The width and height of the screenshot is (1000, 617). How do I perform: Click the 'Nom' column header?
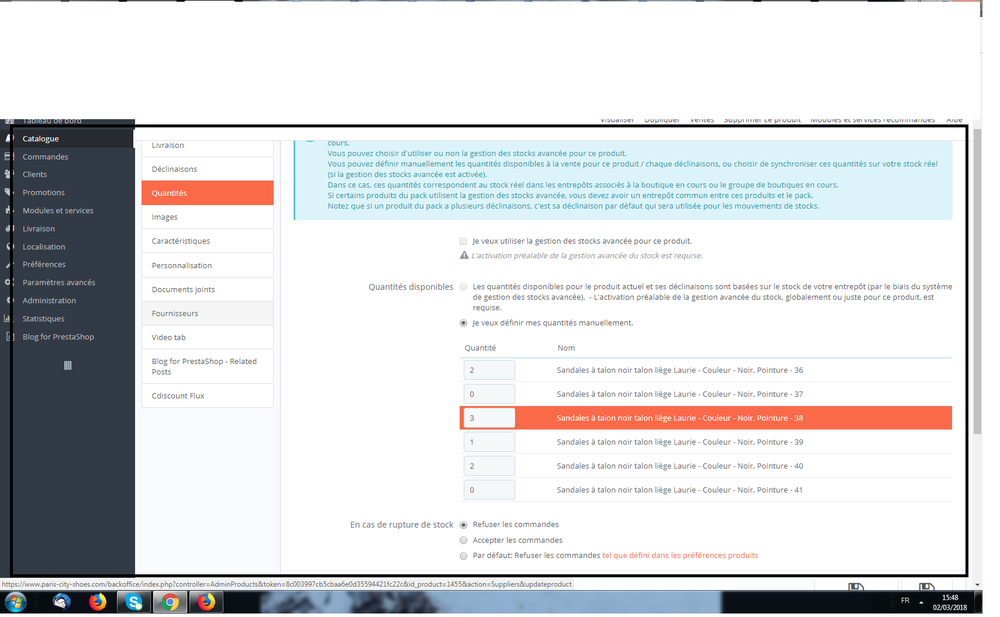click(x=566, y=348)
